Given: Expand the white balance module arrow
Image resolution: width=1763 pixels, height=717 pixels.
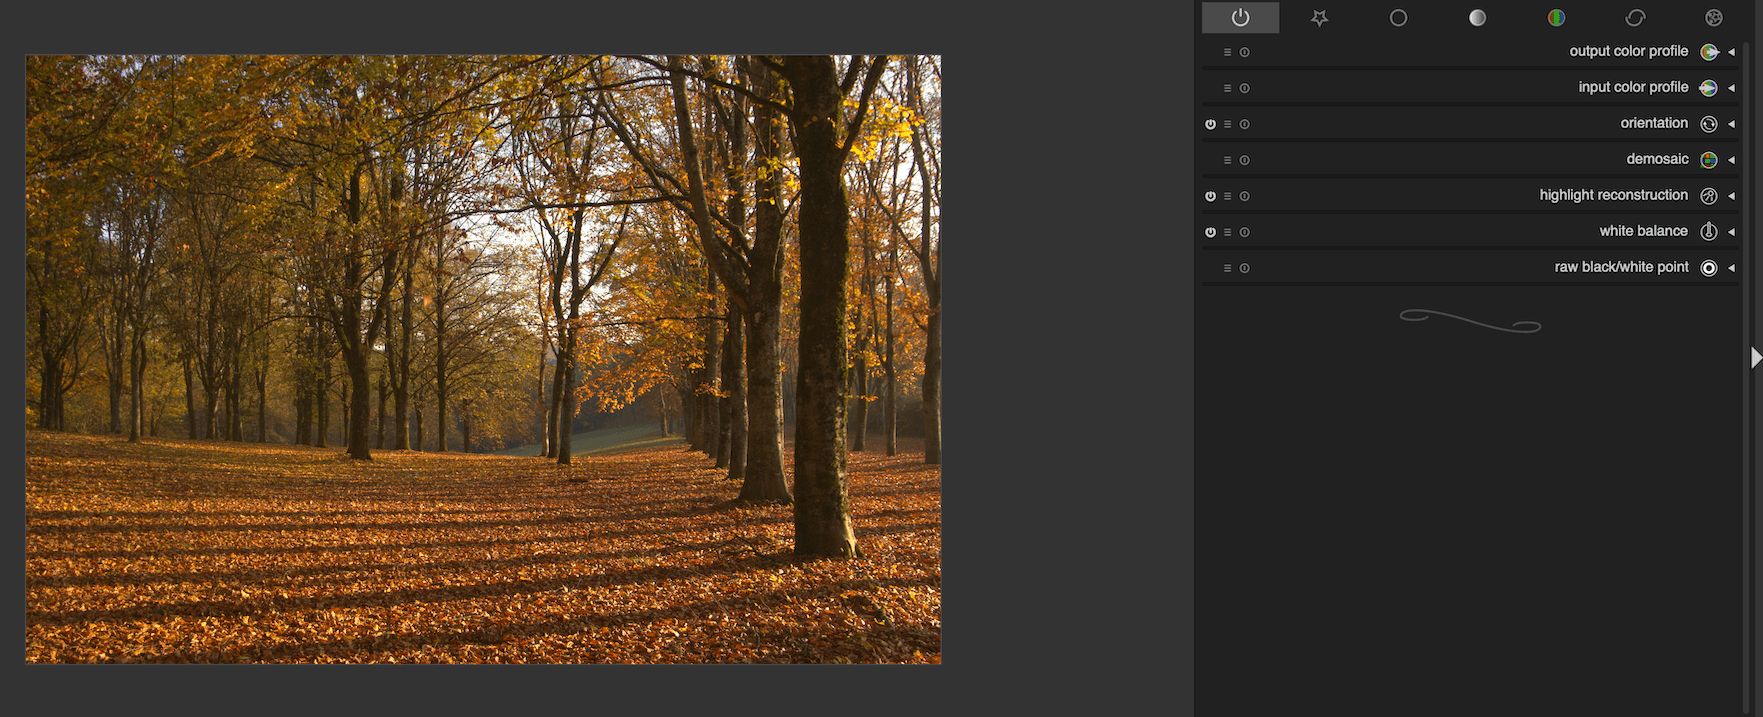Looking at the screenshot, I should [x=1731, y=232].
